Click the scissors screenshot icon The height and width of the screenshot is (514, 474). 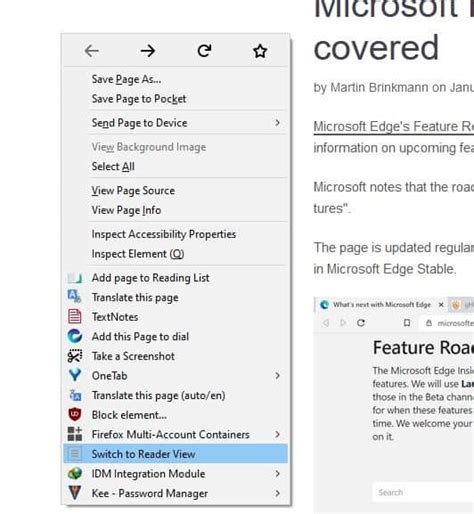(x=75, y=356)
